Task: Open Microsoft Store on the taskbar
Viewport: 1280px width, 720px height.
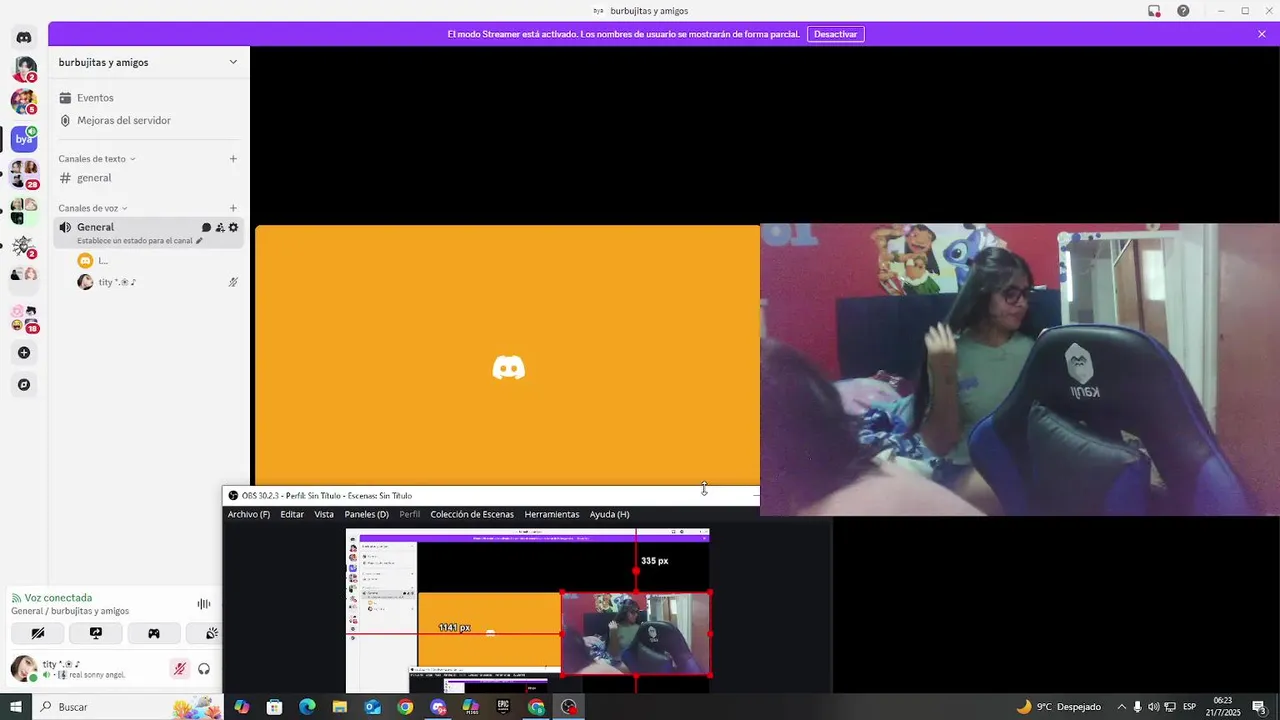Action: [274, 707]
